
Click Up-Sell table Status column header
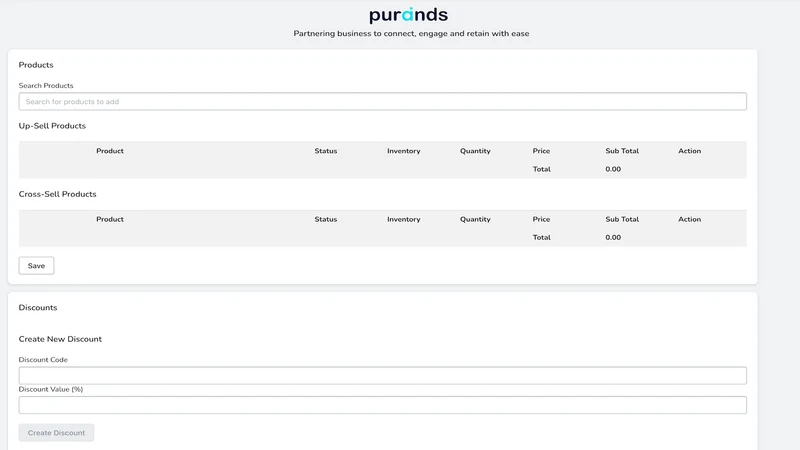(326, 151)
